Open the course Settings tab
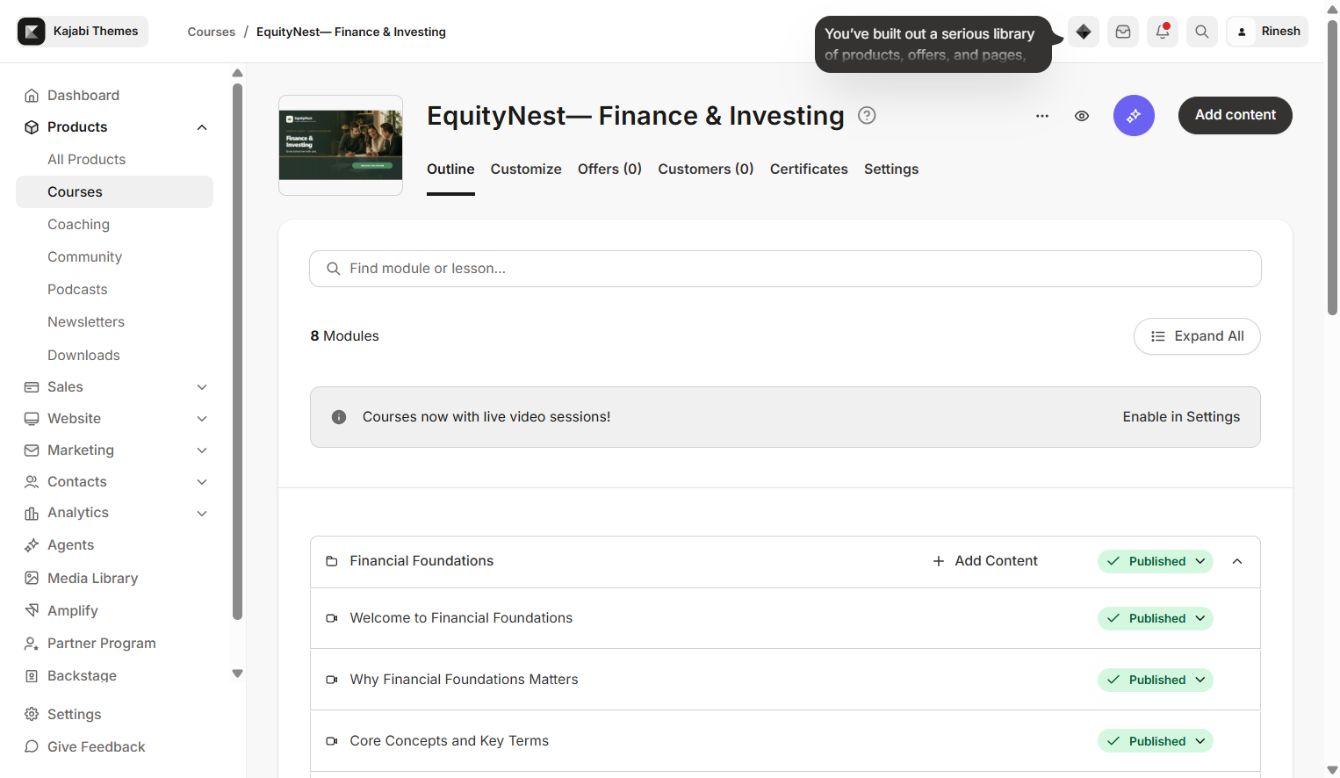 tap(891, 169)
